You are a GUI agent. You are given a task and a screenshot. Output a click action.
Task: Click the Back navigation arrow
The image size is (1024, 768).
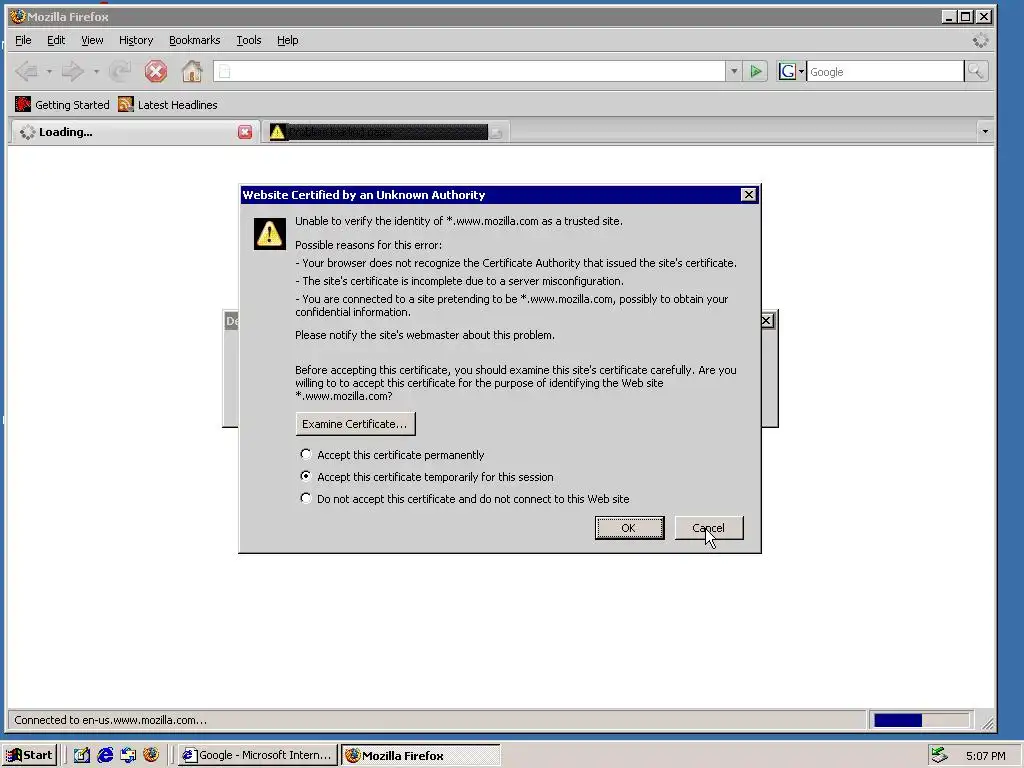[x=26, y=71]
